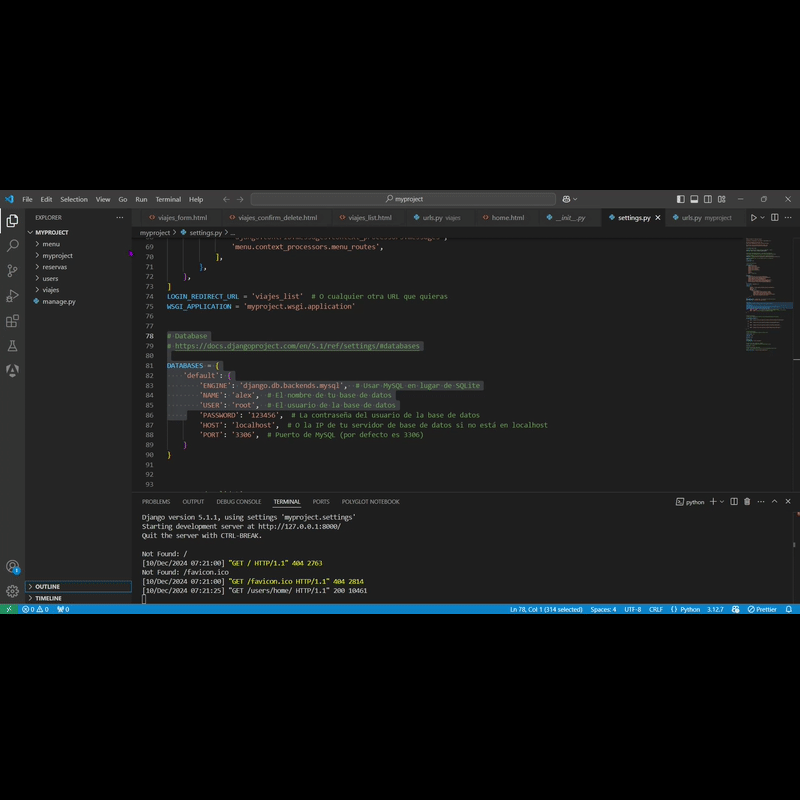Screen dimensions: 800x800
Task: Click the code minimap overview
Action: [768, 294]
